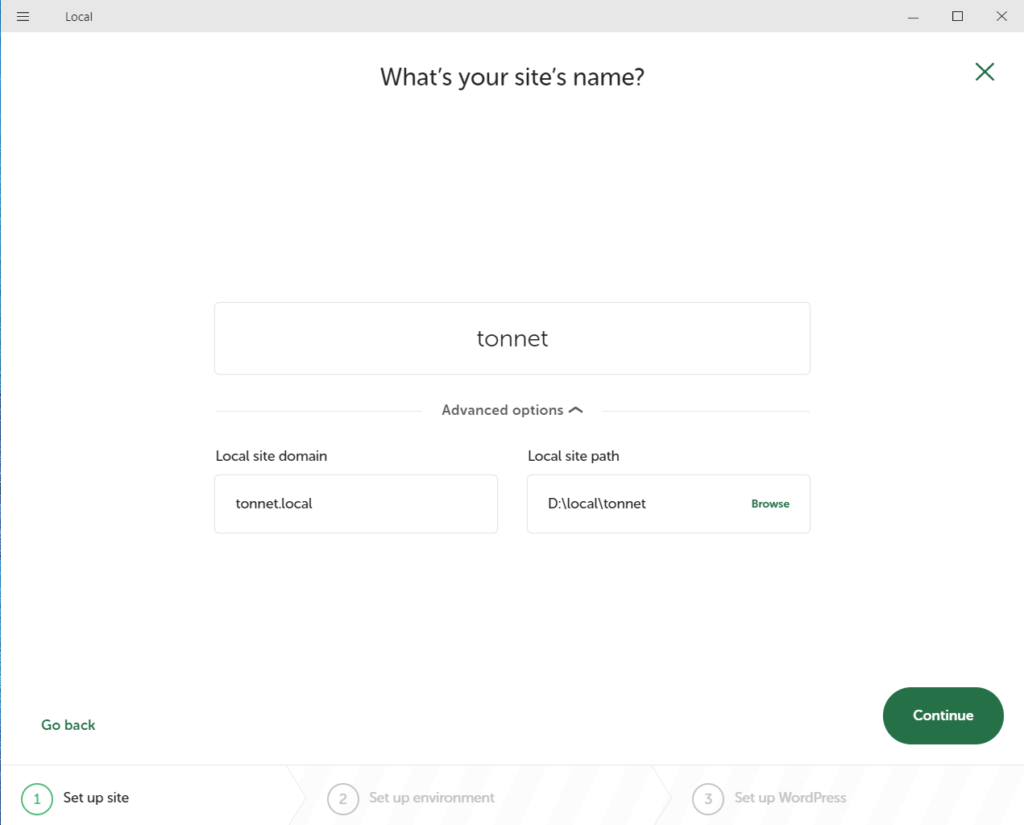Click the Local title in the title bar
The width and height of the screenshot is (1024, 825).
(x=79, y=17)
